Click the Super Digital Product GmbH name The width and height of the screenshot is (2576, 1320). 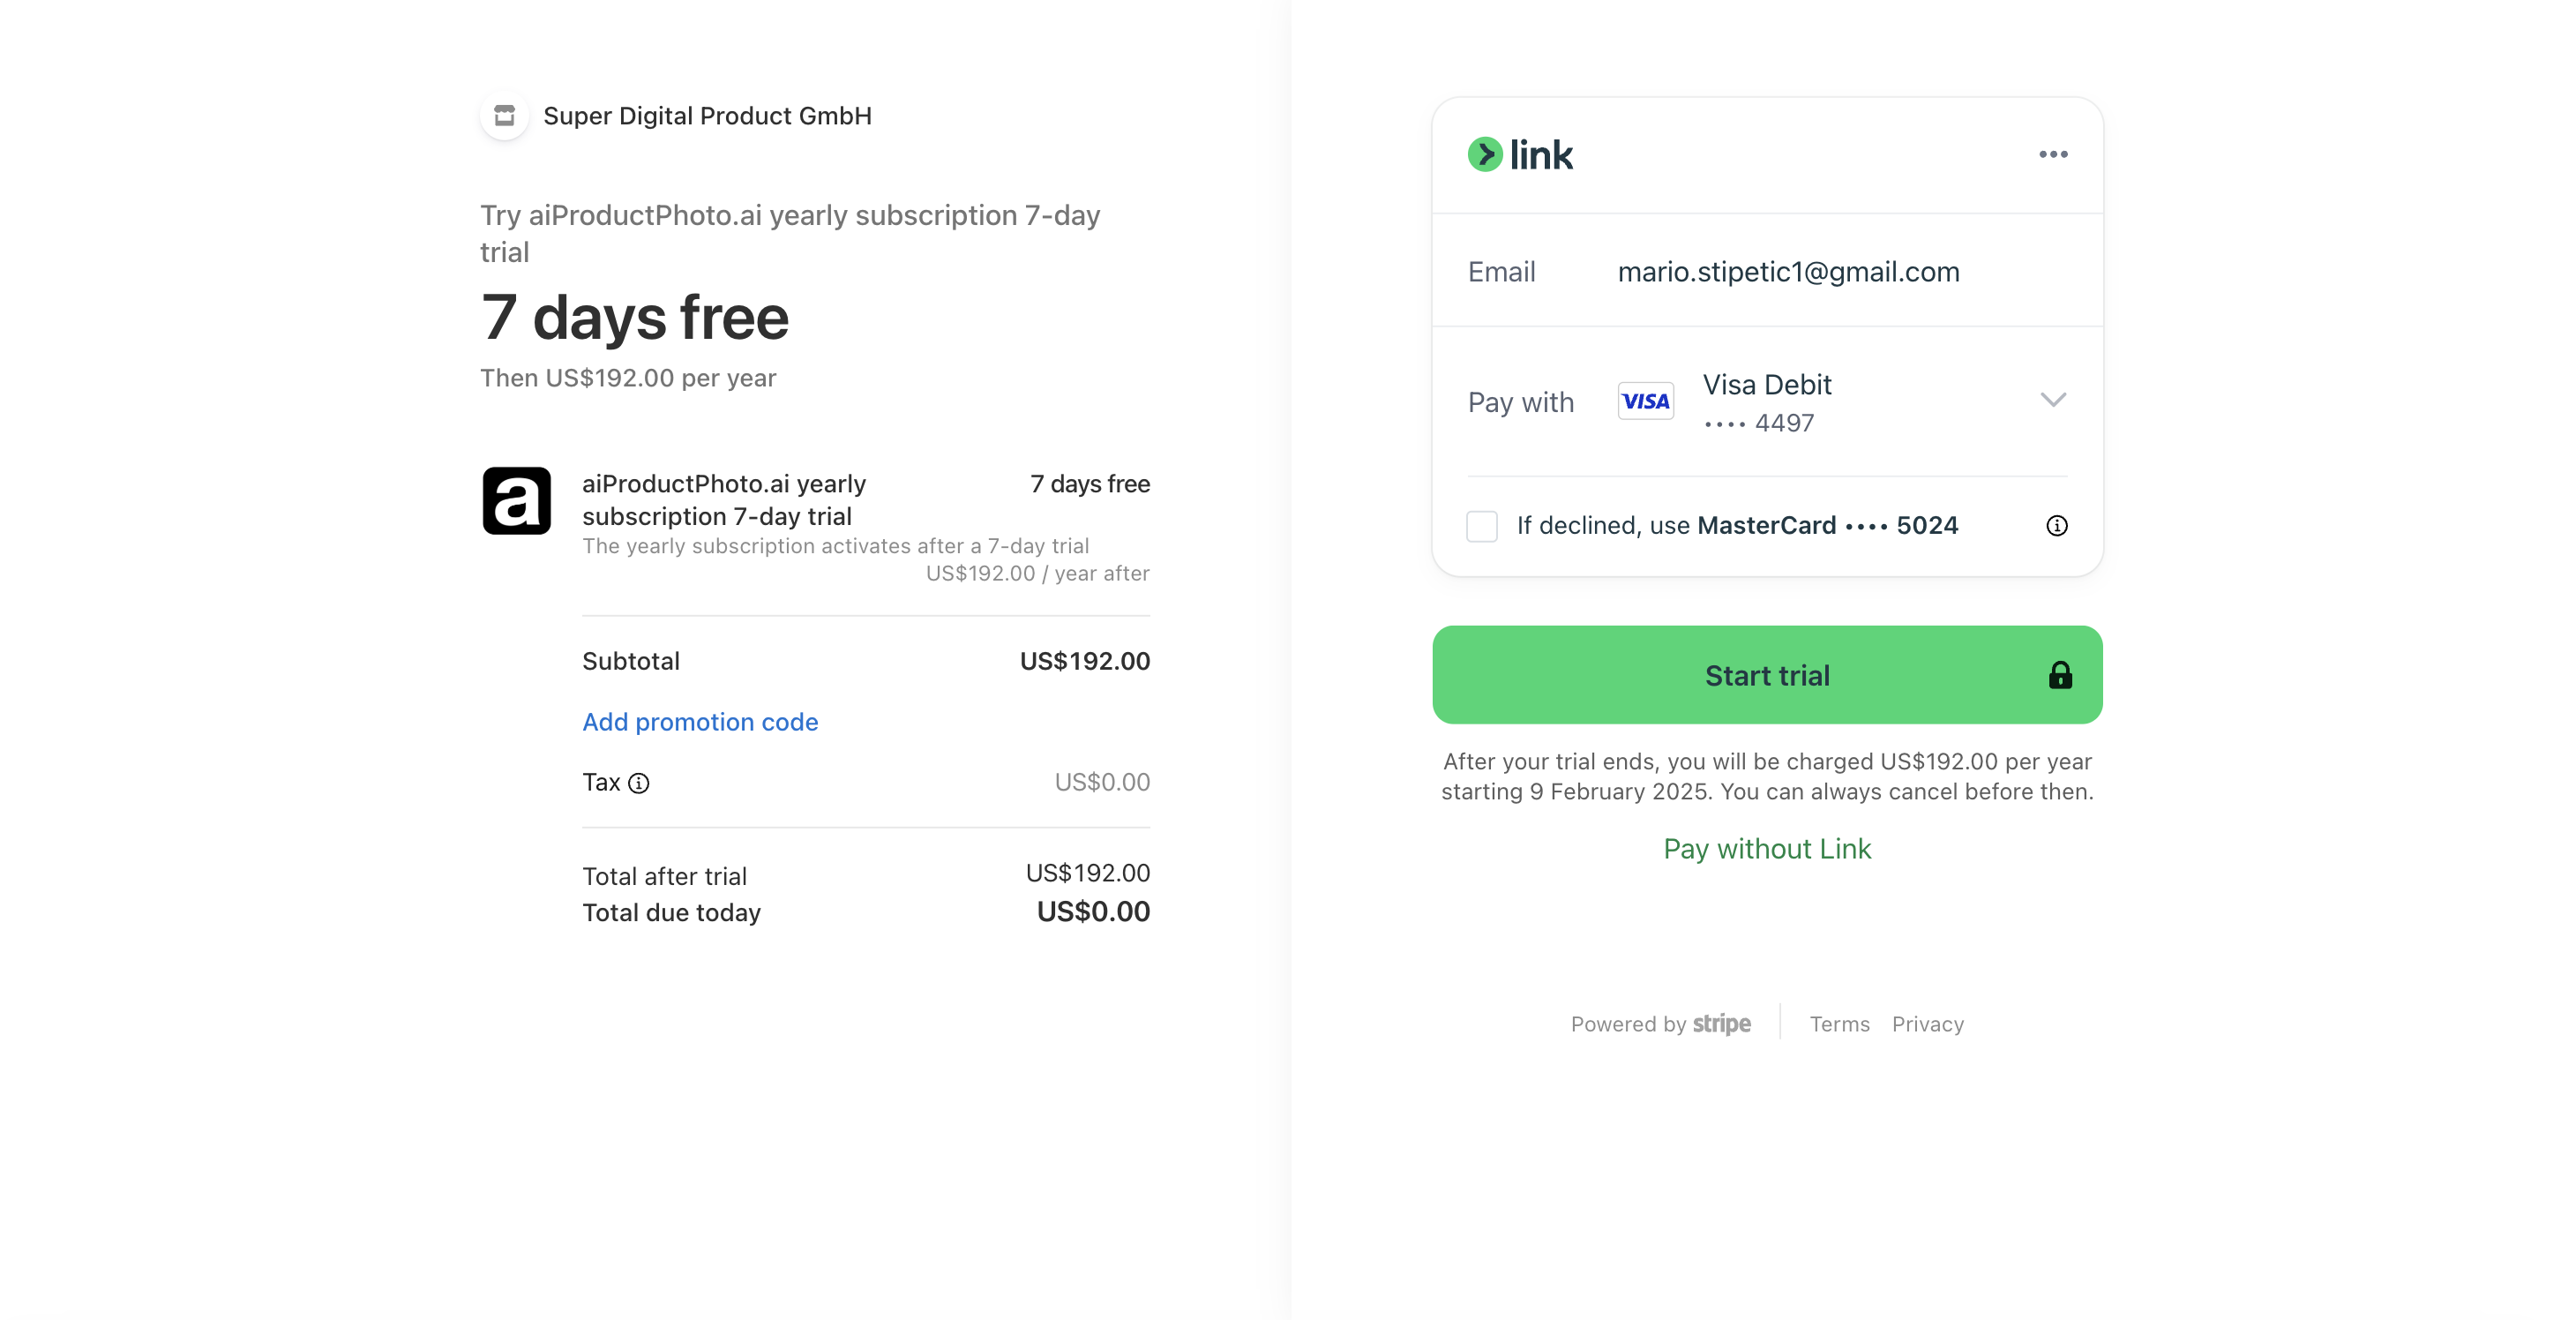[707, 116]
